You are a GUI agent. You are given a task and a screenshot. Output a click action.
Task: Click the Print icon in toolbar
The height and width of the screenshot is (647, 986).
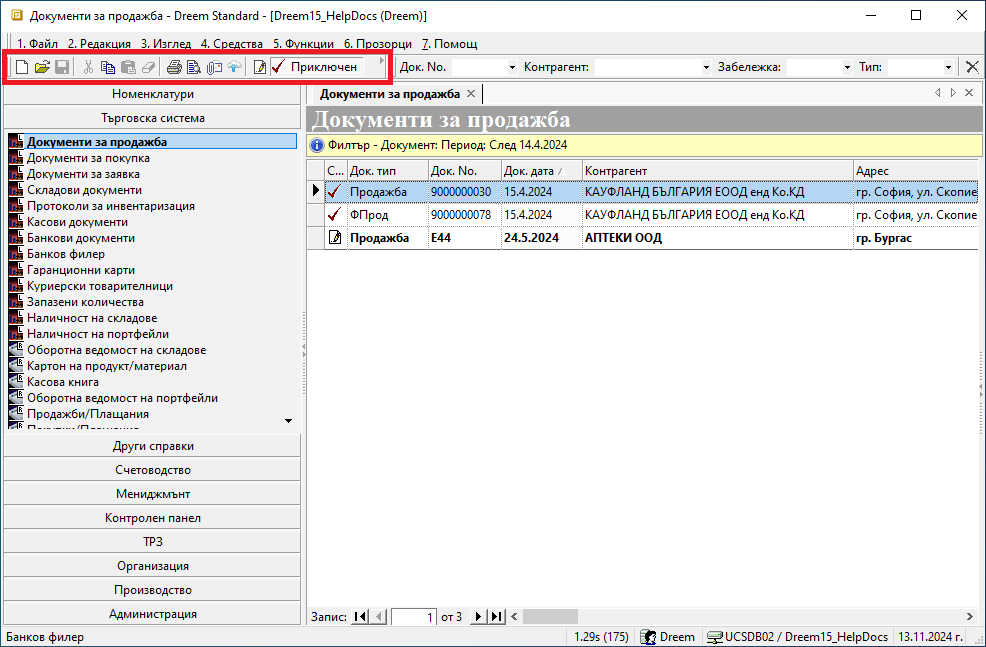click(174, 67)
